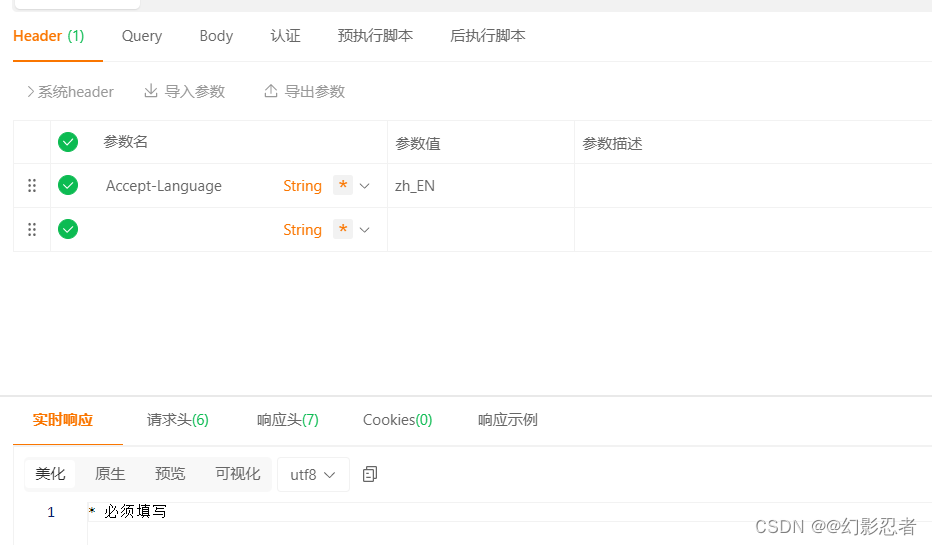Image resolution: width=932 pixels, height=545 pixels.
Task: Select the 原生 raw view button
Action: 111,474
